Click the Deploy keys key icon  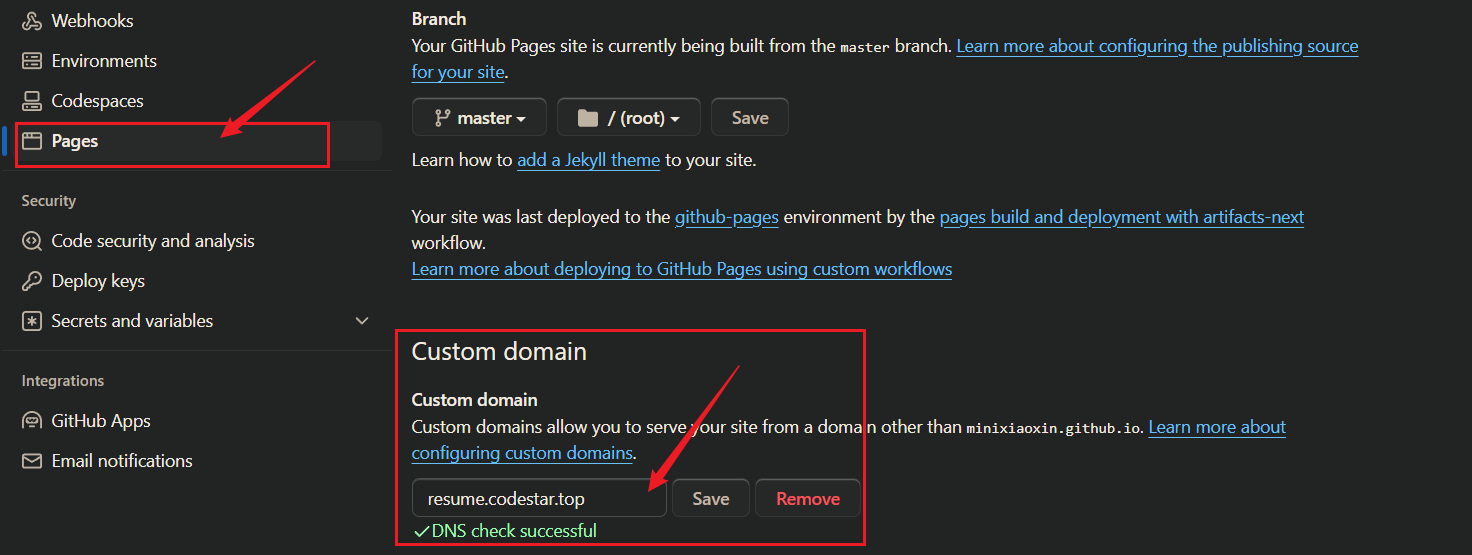point(32,281)
